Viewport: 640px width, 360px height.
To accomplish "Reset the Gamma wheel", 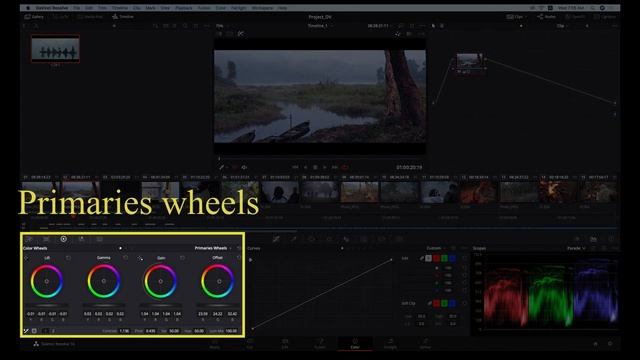I will coord(125,258).
